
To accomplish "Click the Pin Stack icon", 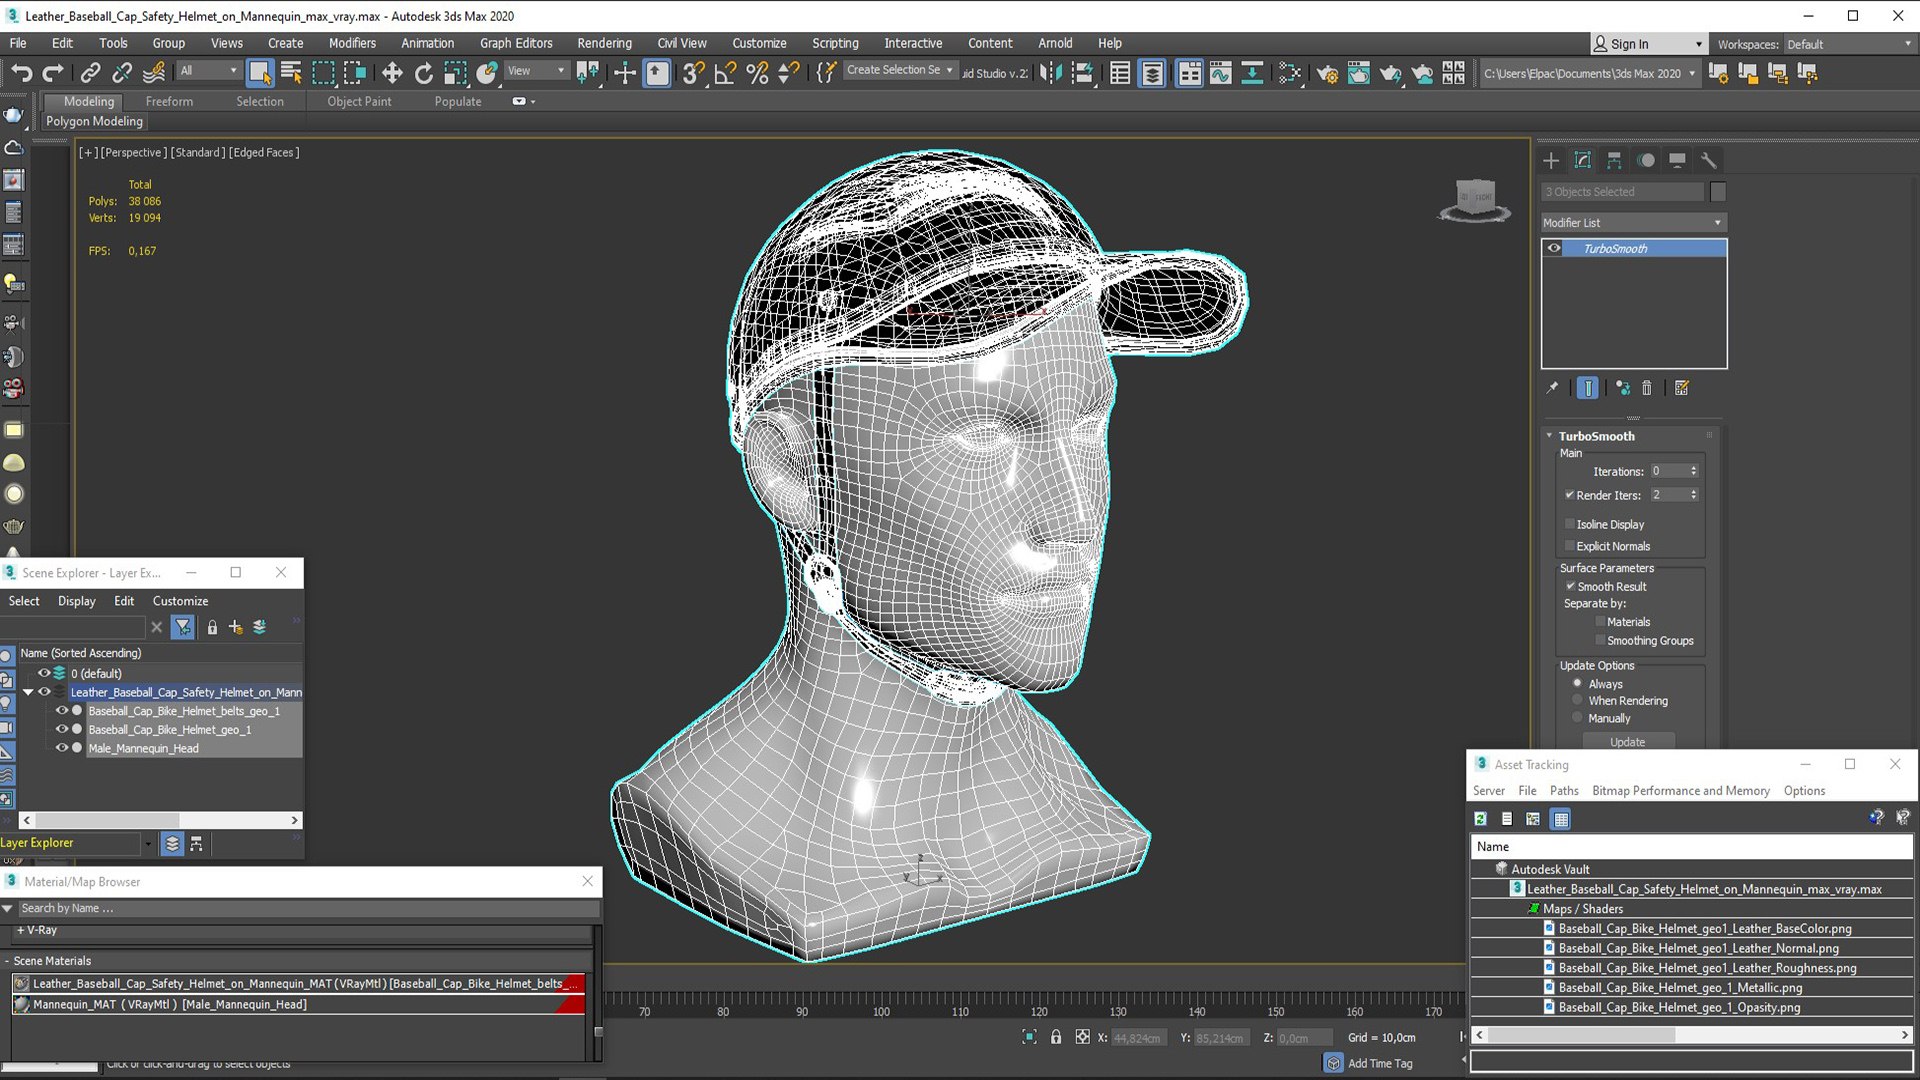I will click(x=1552, y=388).
